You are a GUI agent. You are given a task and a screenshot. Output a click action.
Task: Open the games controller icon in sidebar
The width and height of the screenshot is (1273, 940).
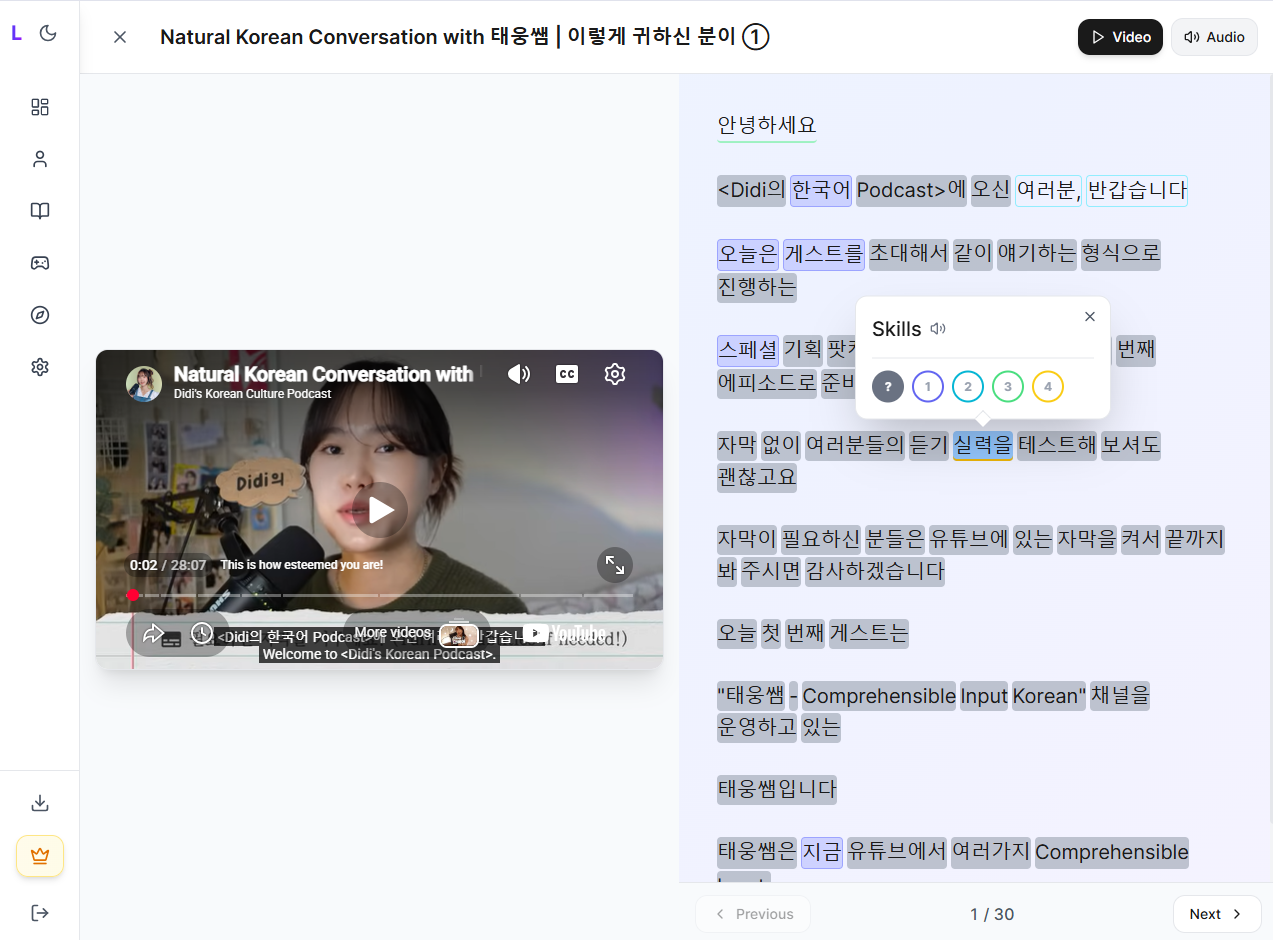[40, 263]
